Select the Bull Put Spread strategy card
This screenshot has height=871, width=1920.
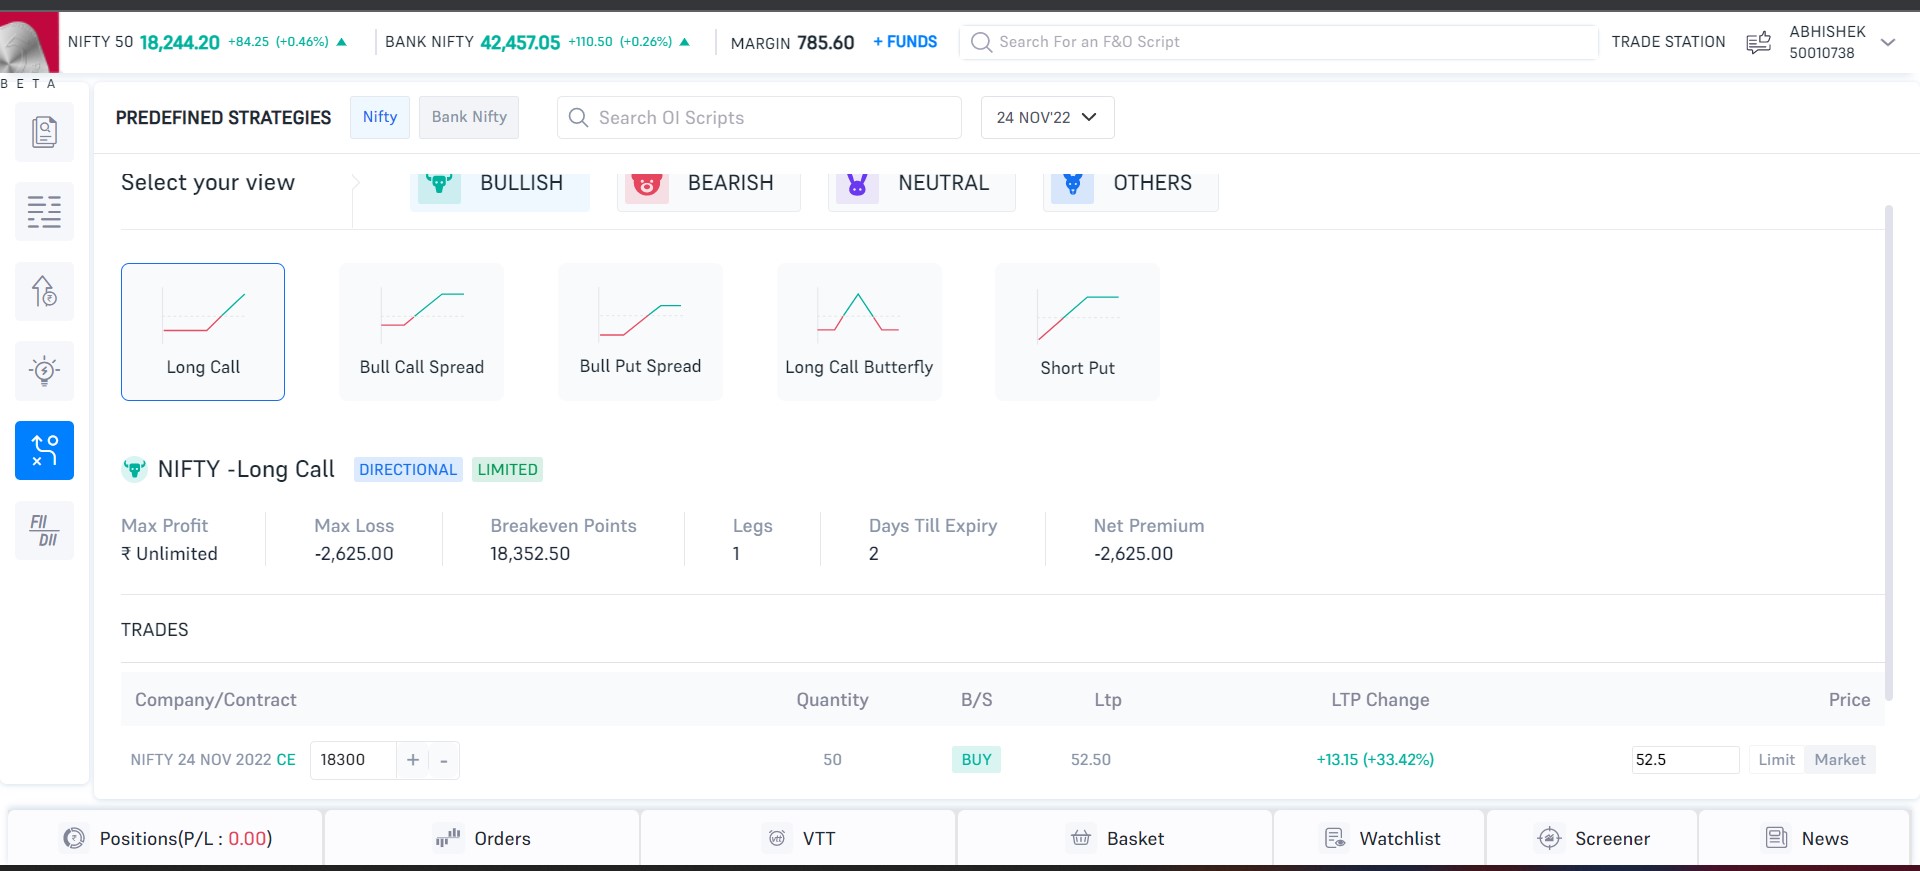tap(640, 332)
